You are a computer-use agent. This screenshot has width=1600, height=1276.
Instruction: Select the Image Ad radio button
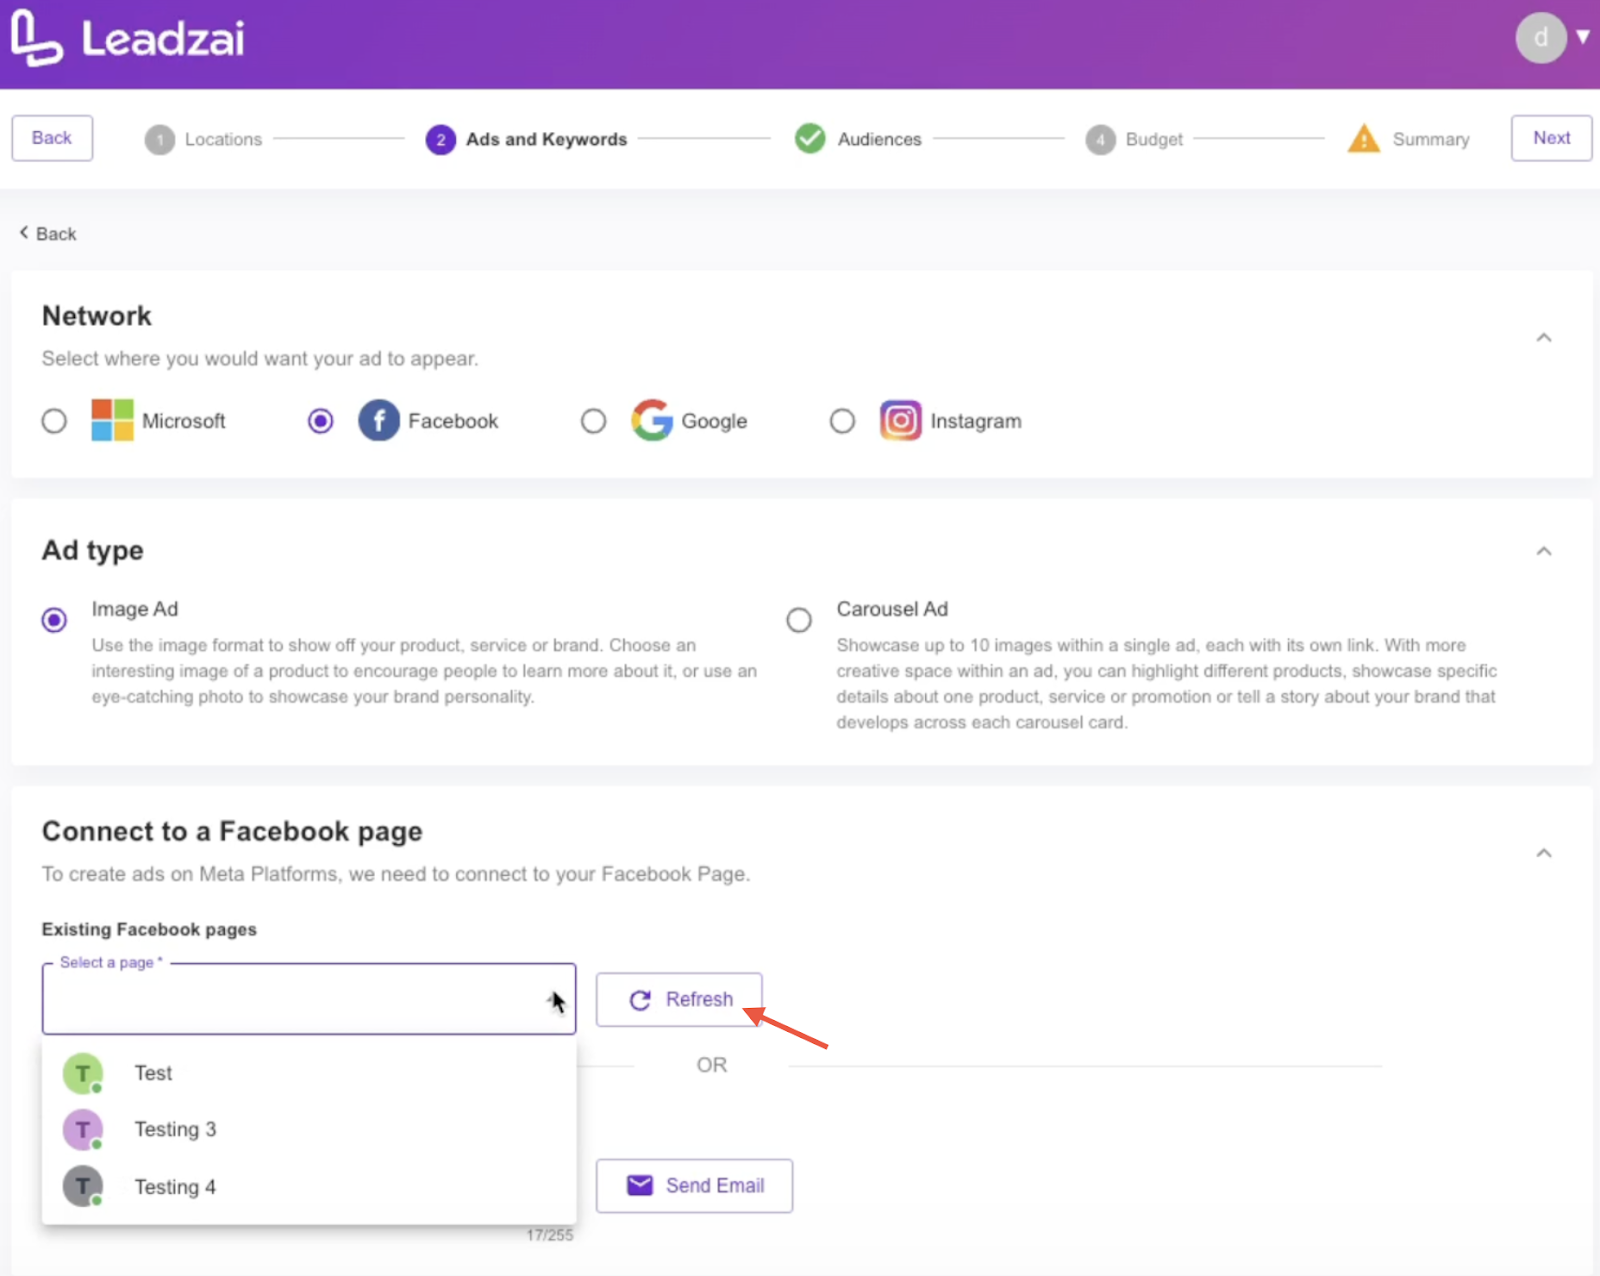[54, 620]
